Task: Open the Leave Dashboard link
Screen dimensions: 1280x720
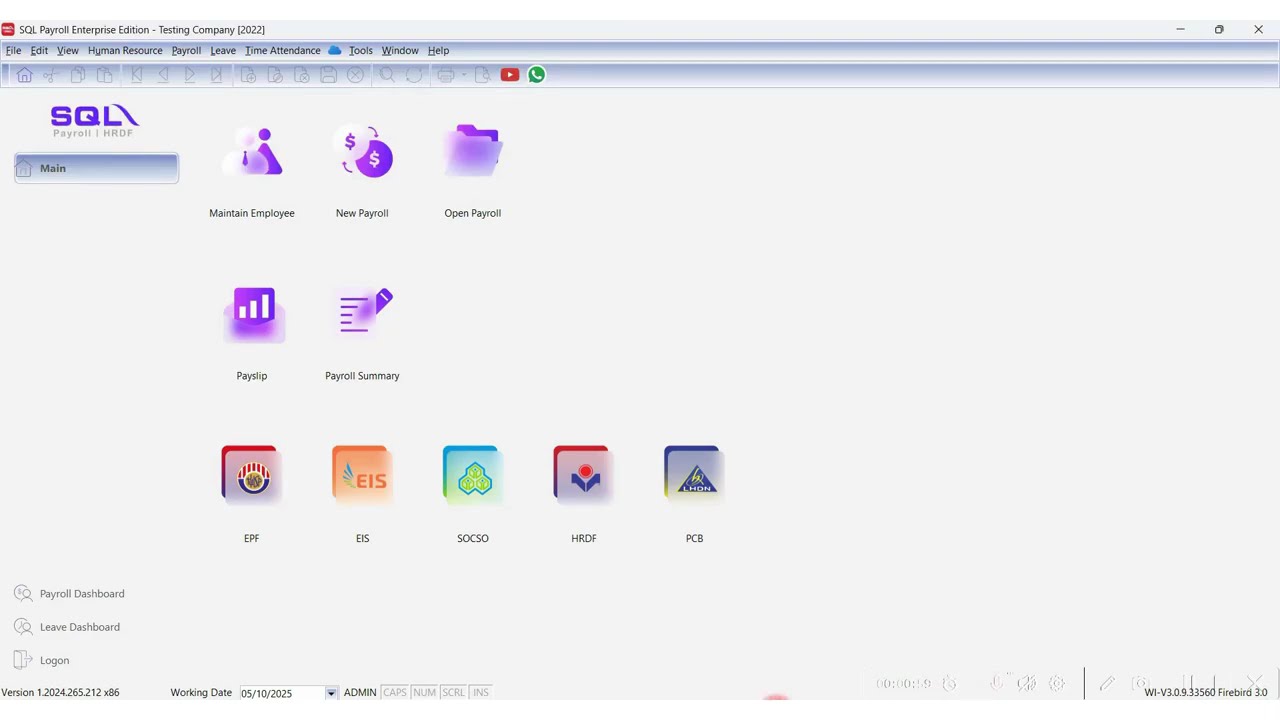Action: click(68, 627)
